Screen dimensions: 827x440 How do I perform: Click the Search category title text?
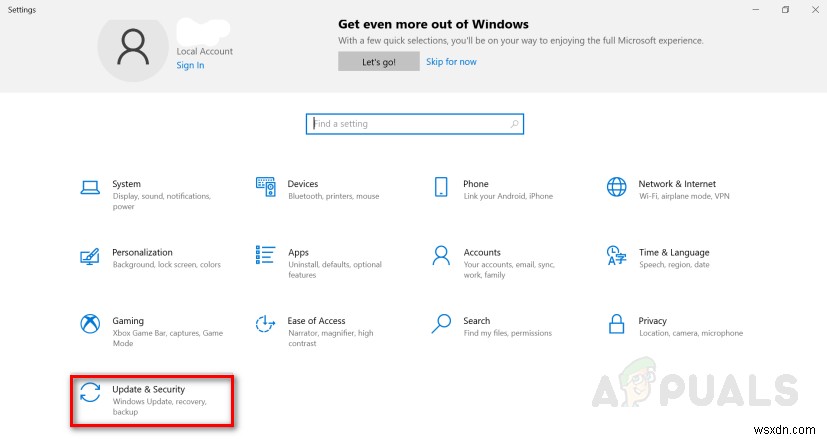click(x=477, y=321)
